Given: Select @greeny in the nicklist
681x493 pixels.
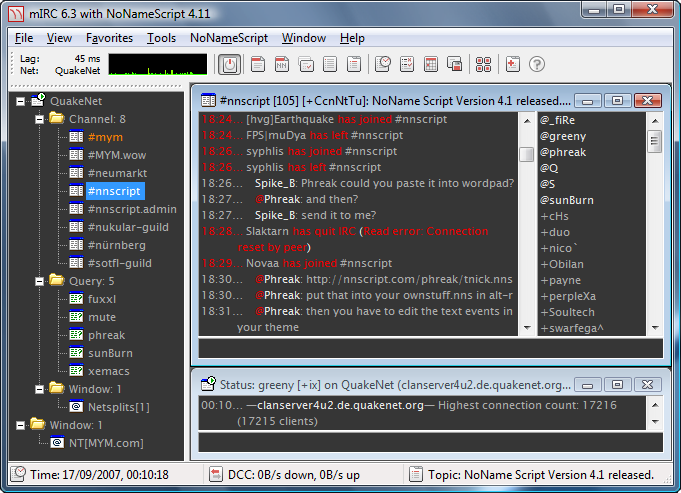Looking at the screenshot, I should click(x=563, y=136).
